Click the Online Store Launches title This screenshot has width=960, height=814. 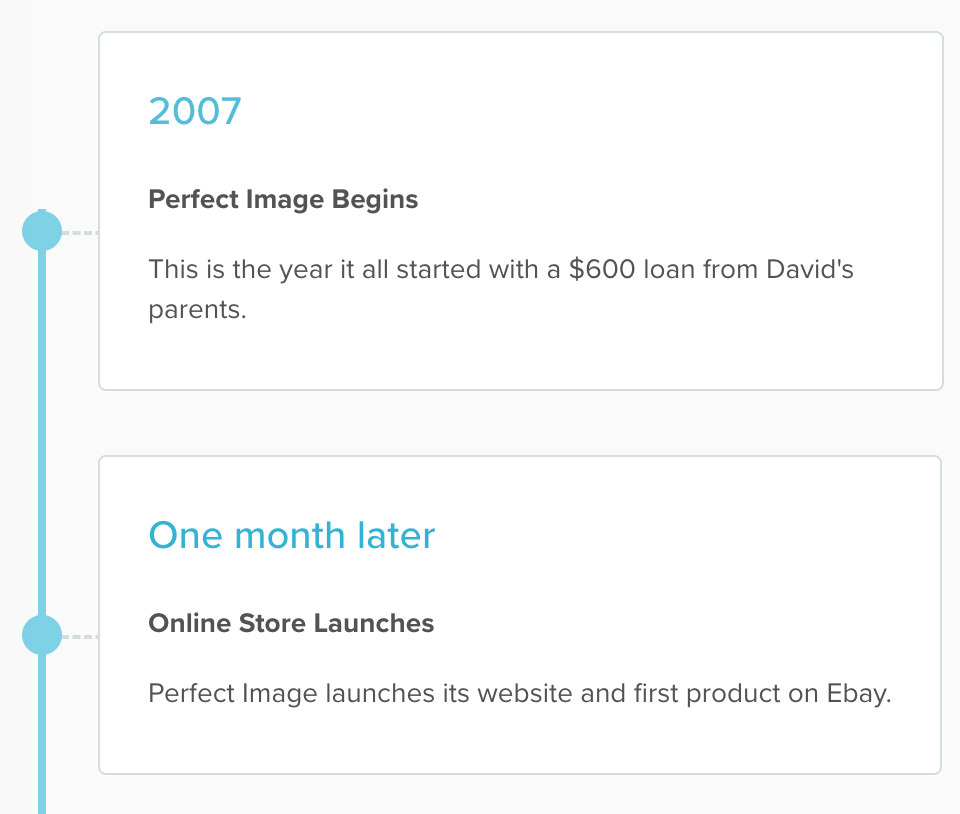tap(291, 623)
